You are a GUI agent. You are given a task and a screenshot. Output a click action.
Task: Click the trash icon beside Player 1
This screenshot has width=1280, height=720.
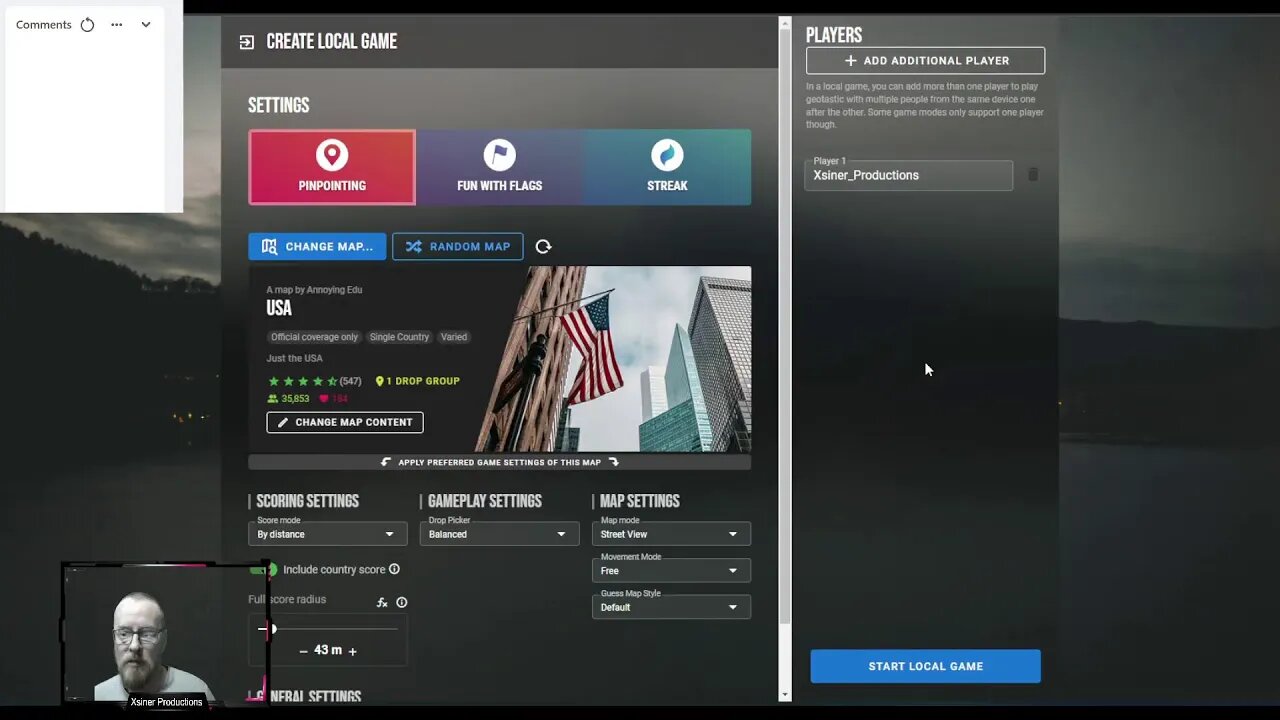pyautogui.click(x=1033, y=175)
